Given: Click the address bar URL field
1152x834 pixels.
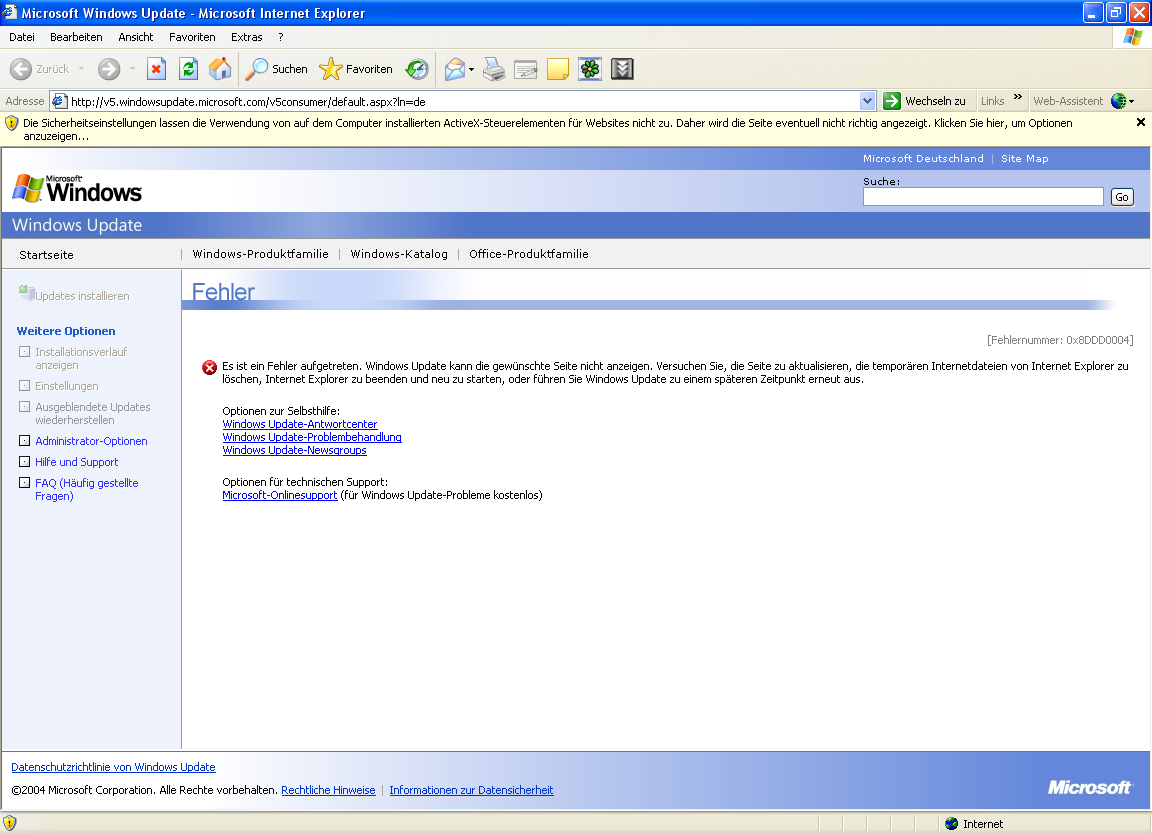Looking at the screenshot, I should [463, 101].
